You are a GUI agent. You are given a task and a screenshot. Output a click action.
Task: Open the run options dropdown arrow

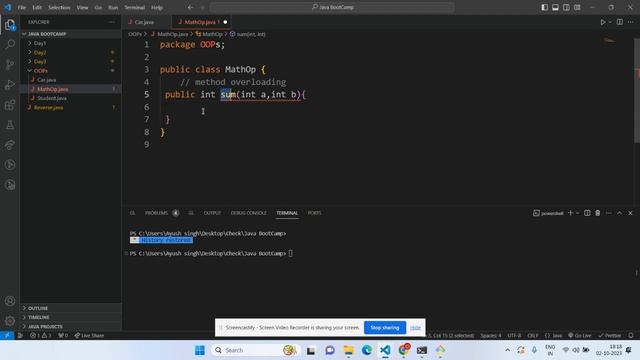tap(610, 22)
